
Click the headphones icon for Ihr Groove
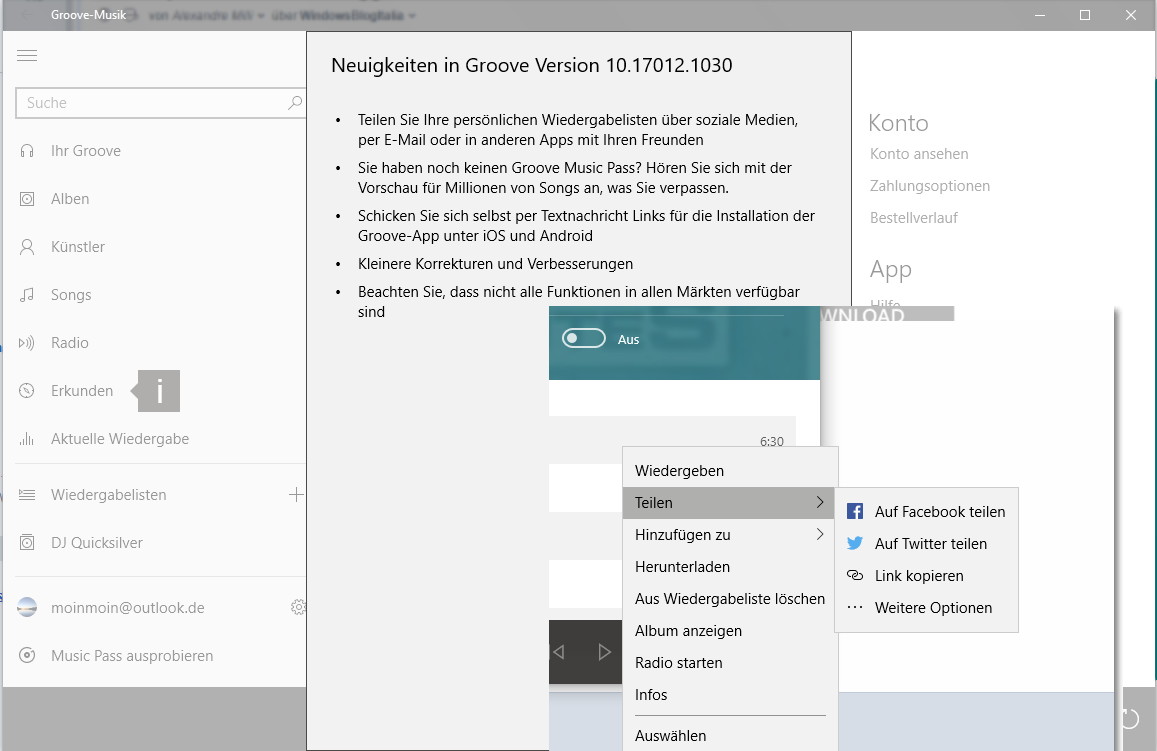point(27,151)
